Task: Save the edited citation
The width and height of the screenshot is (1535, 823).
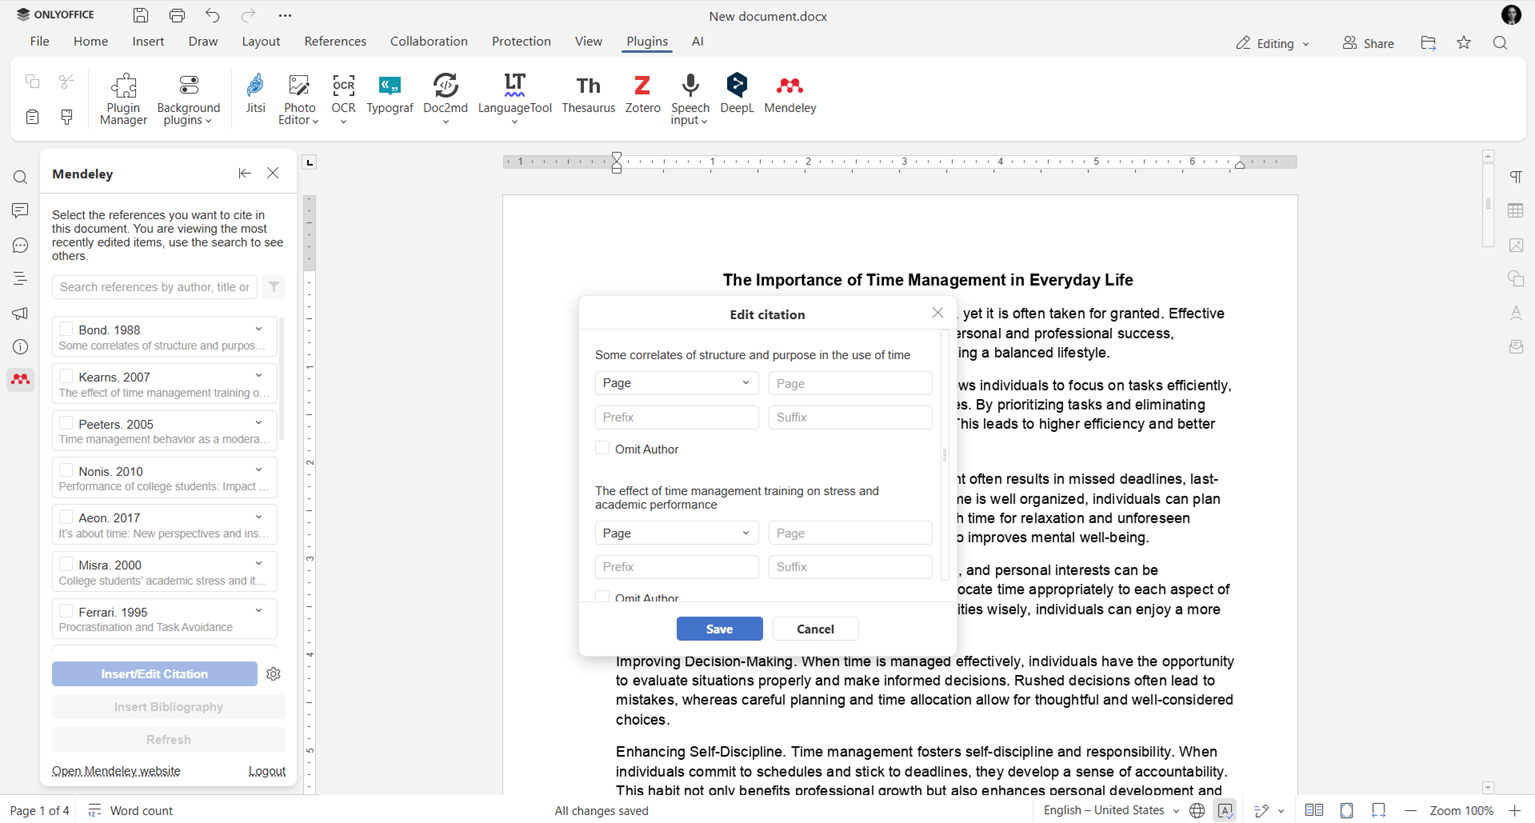Action: pyautogui.click(x=719, y=629)
